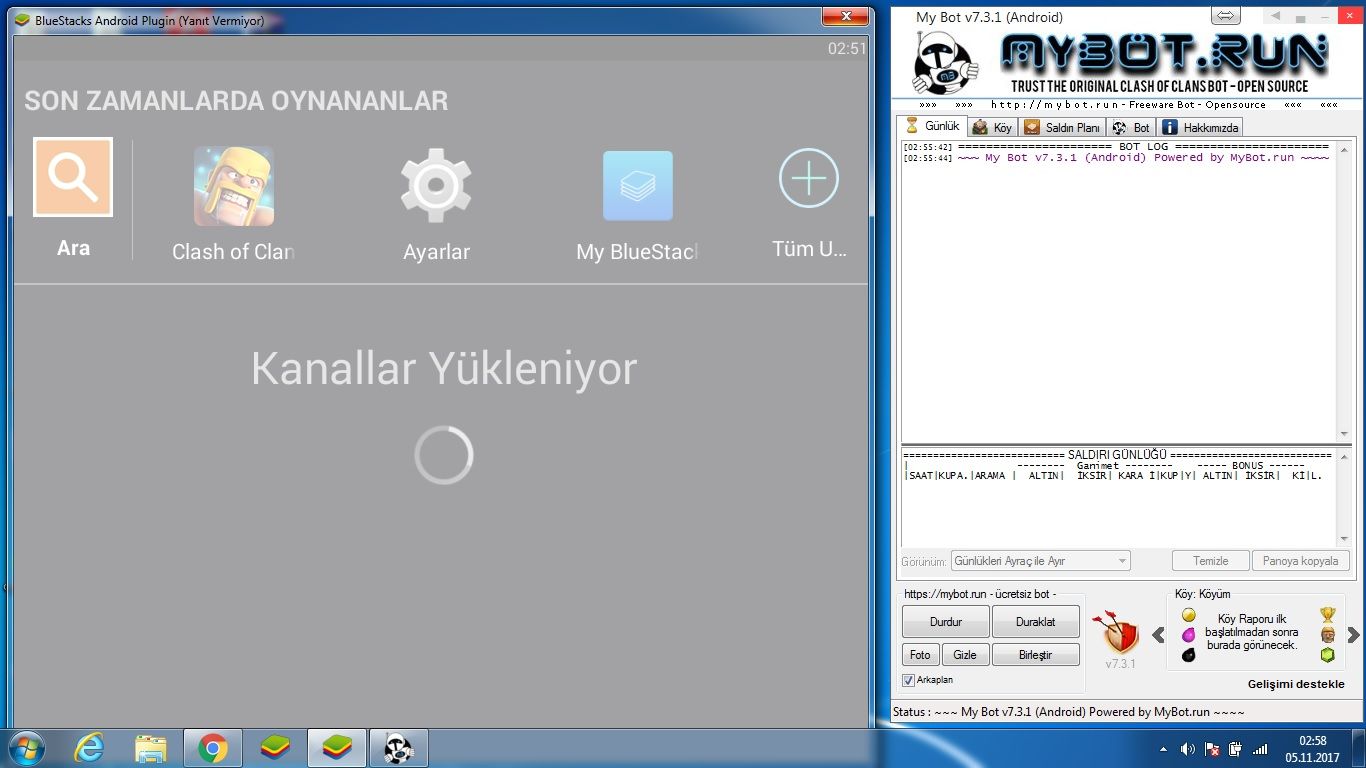Viewport: 1366px width, 768px height.
Task: Click the dark elixir drop icon
Action: coord(1189,655)
